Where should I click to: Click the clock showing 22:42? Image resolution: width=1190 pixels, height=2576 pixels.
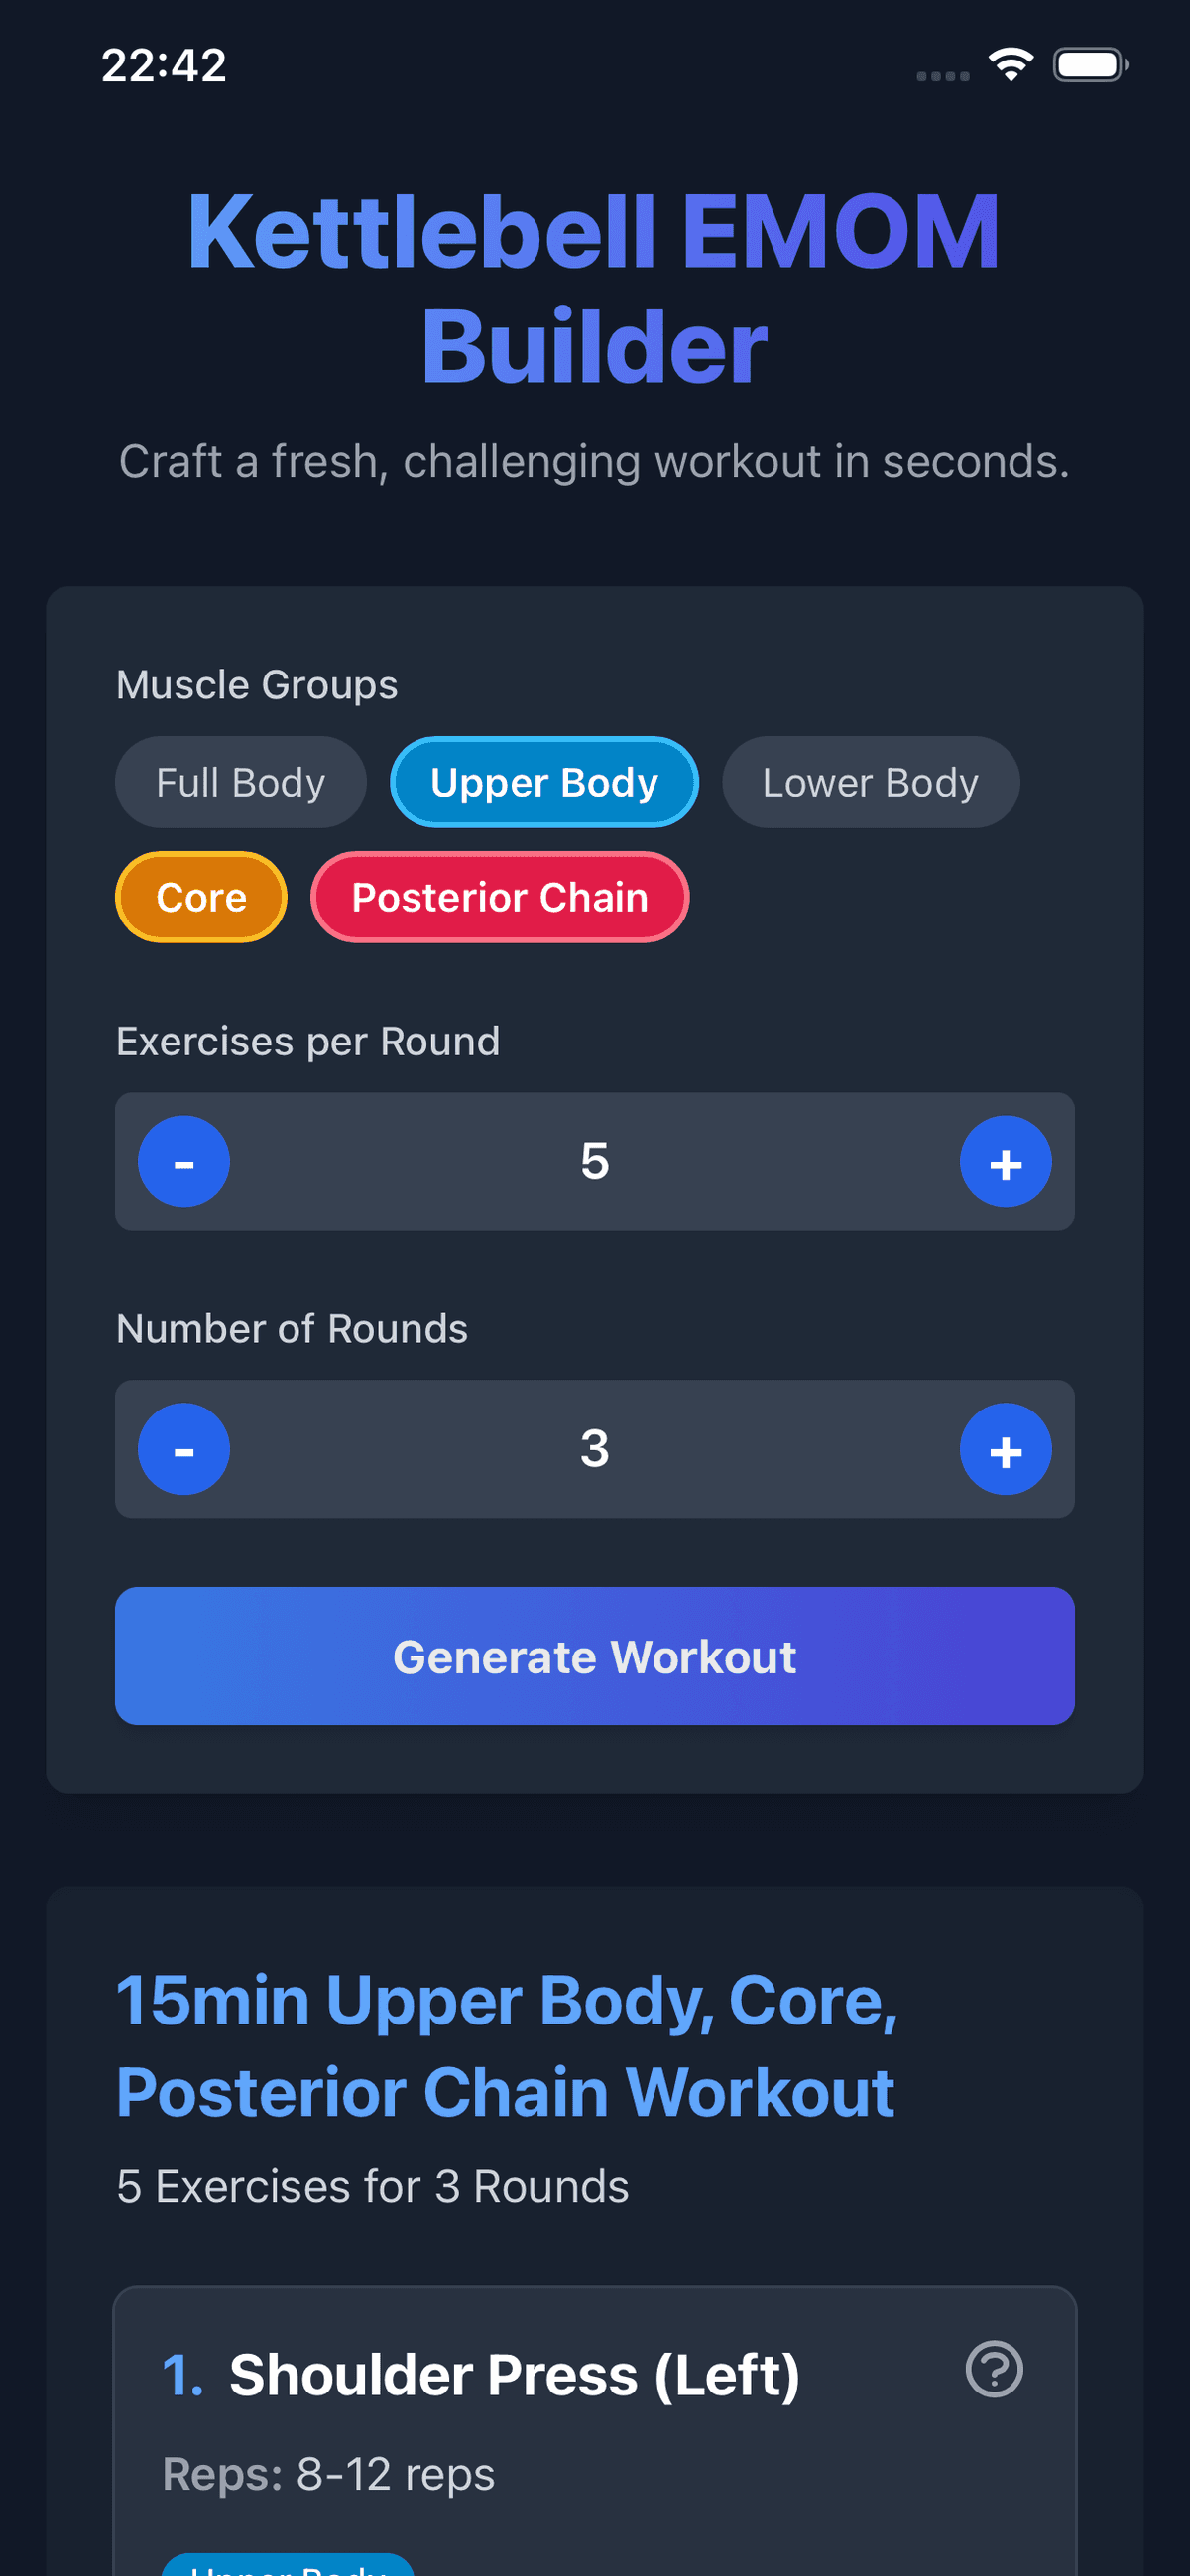coord(165,64)
